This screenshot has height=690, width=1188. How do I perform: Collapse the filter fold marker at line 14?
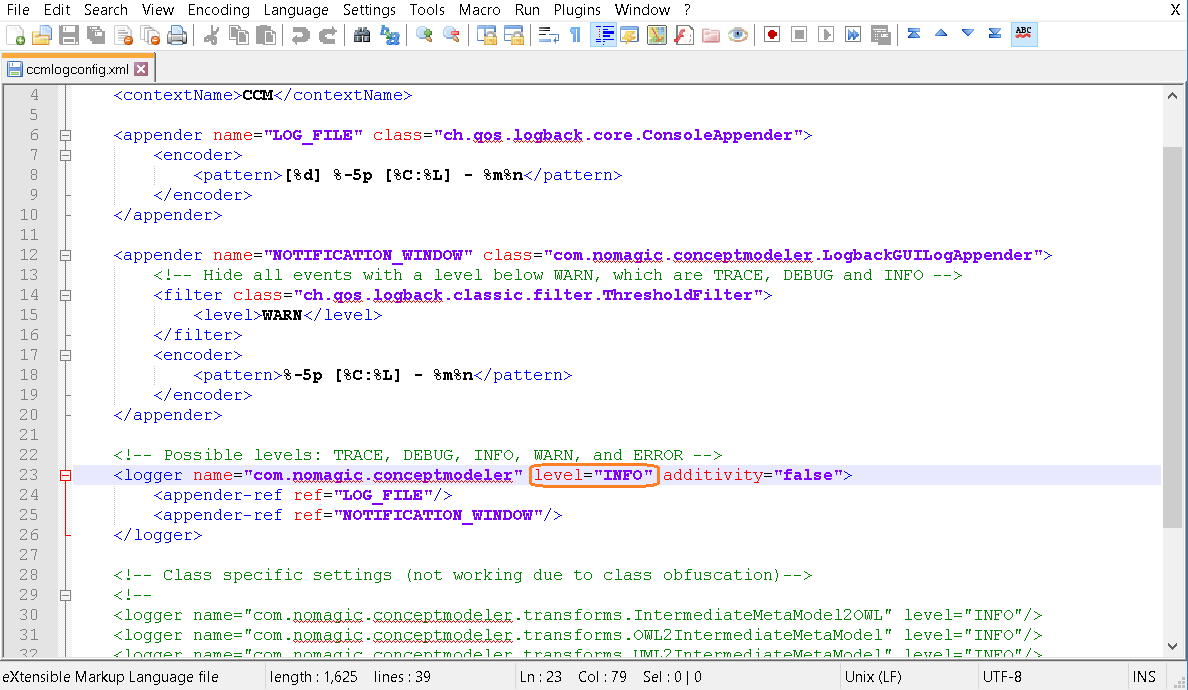[65, 295]
